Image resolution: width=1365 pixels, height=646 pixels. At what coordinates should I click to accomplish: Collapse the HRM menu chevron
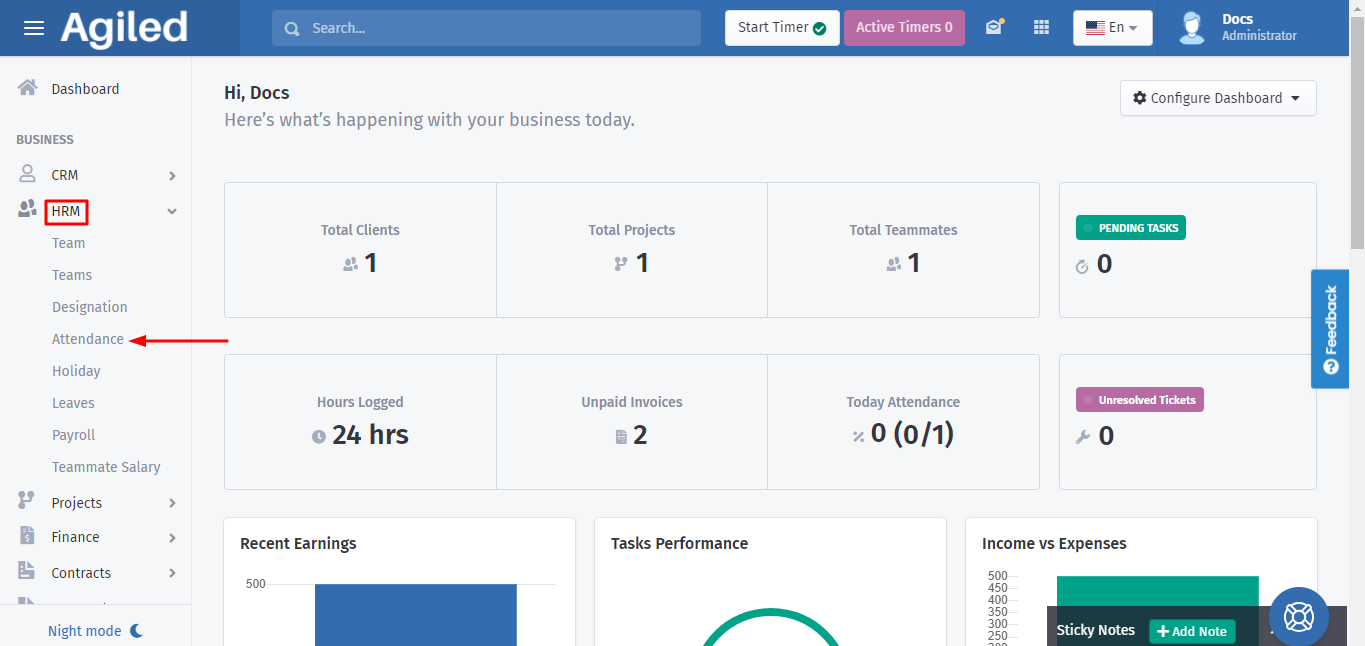point(172,212)
